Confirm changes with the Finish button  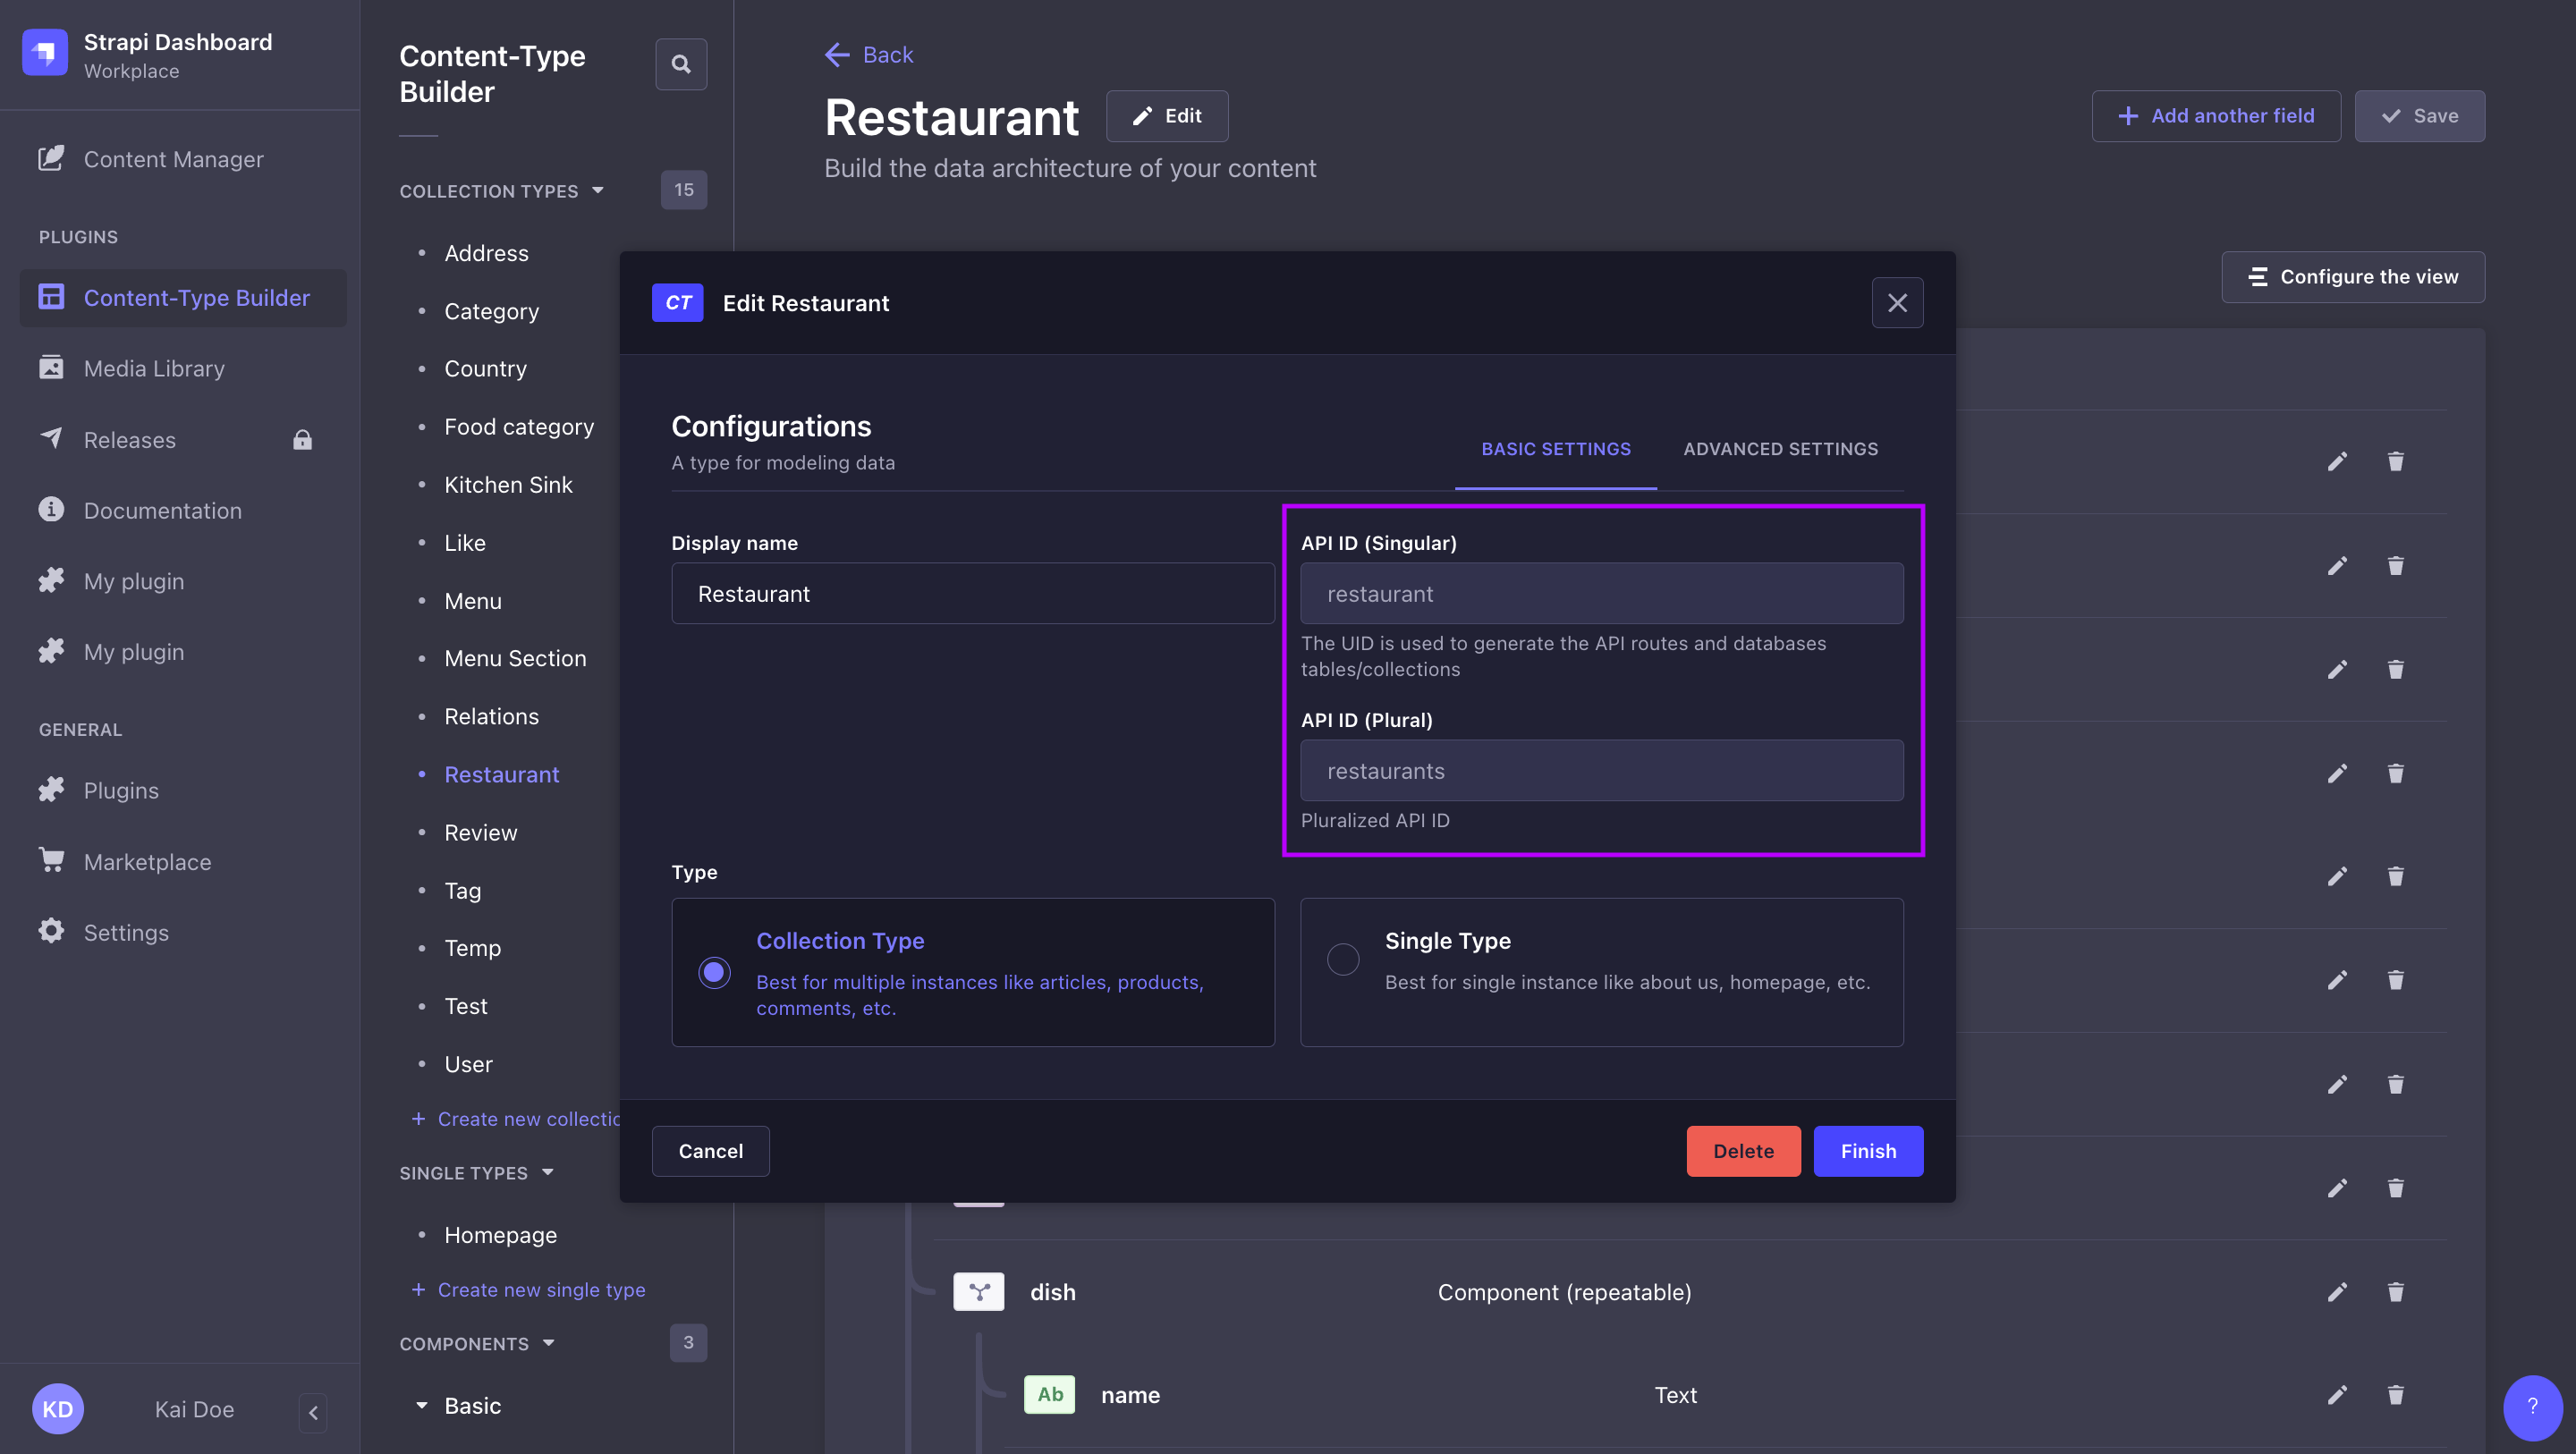(x=1867, y=1151)
